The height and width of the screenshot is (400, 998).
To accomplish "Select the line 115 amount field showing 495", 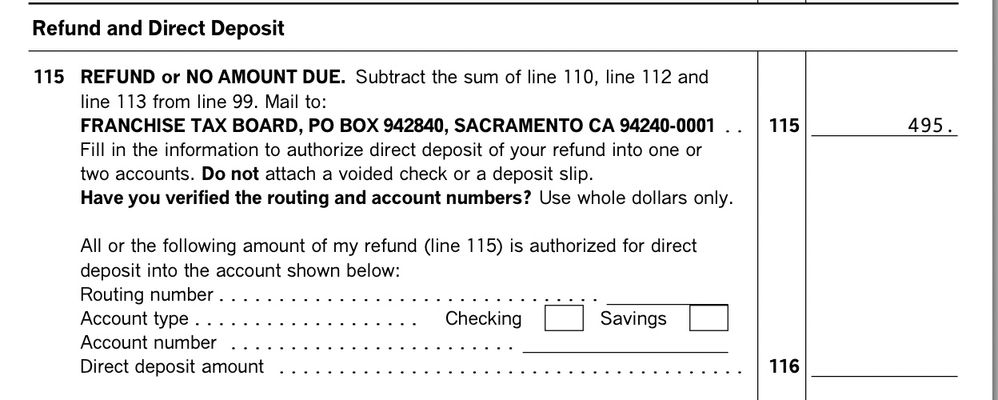I will [x=884, y=125].
